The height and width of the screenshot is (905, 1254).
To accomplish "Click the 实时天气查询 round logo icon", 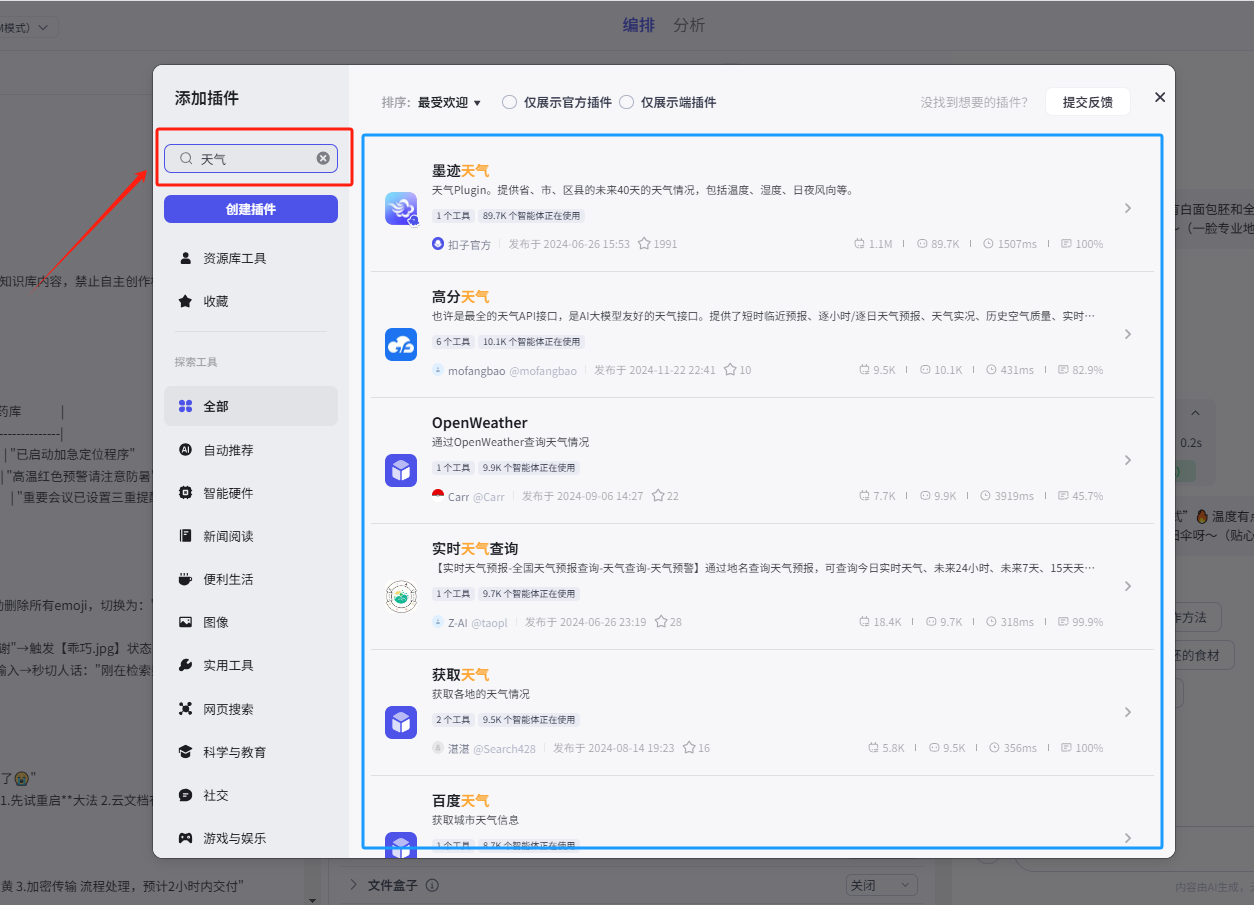I will click(x=401, y=596).
